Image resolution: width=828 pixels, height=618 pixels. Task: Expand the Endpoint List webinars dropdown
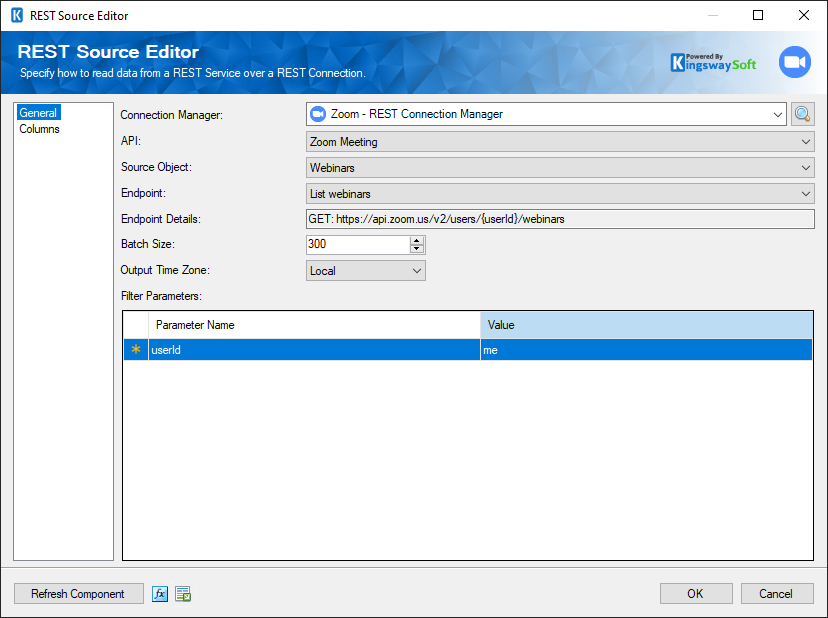560,194
